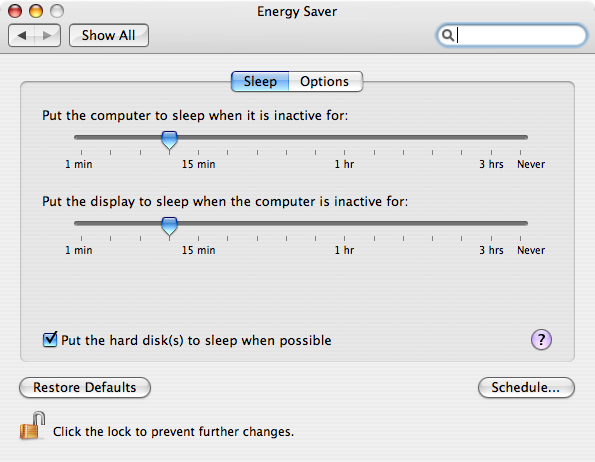This screenshot has width=595, height=462.
Task: Click the display sleep slider thumb
Action: [x=169, y=226]
